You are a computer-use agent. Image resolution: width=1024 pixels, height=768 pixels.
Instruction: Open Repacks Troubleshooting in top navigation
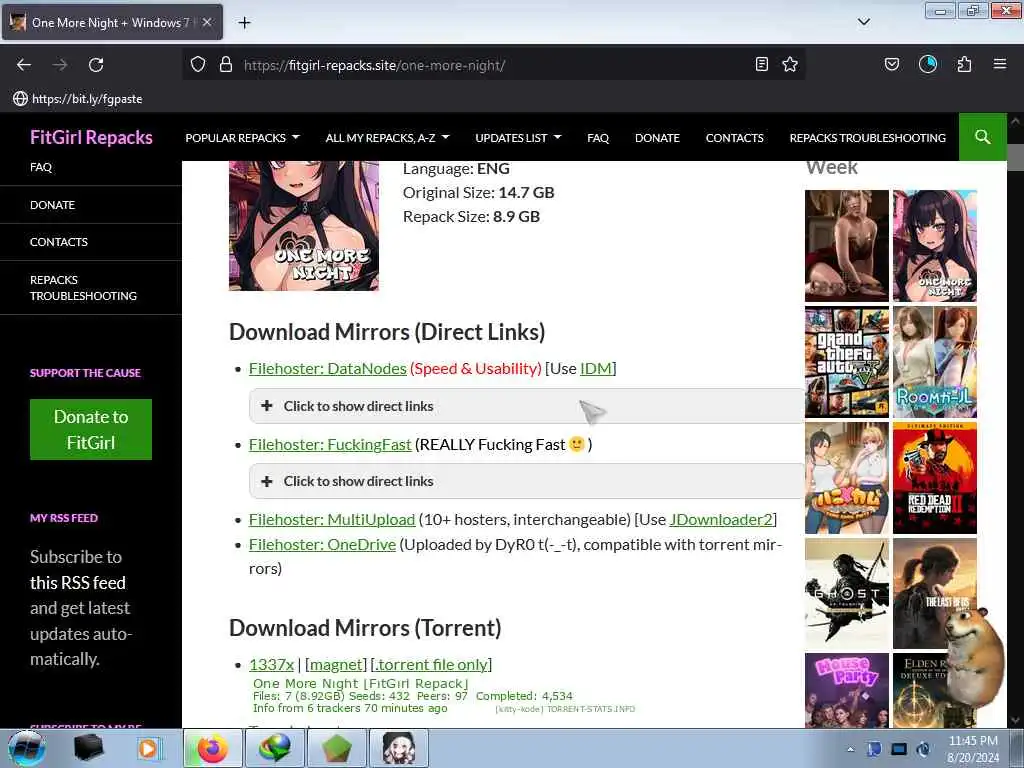[x=867, y=138]
